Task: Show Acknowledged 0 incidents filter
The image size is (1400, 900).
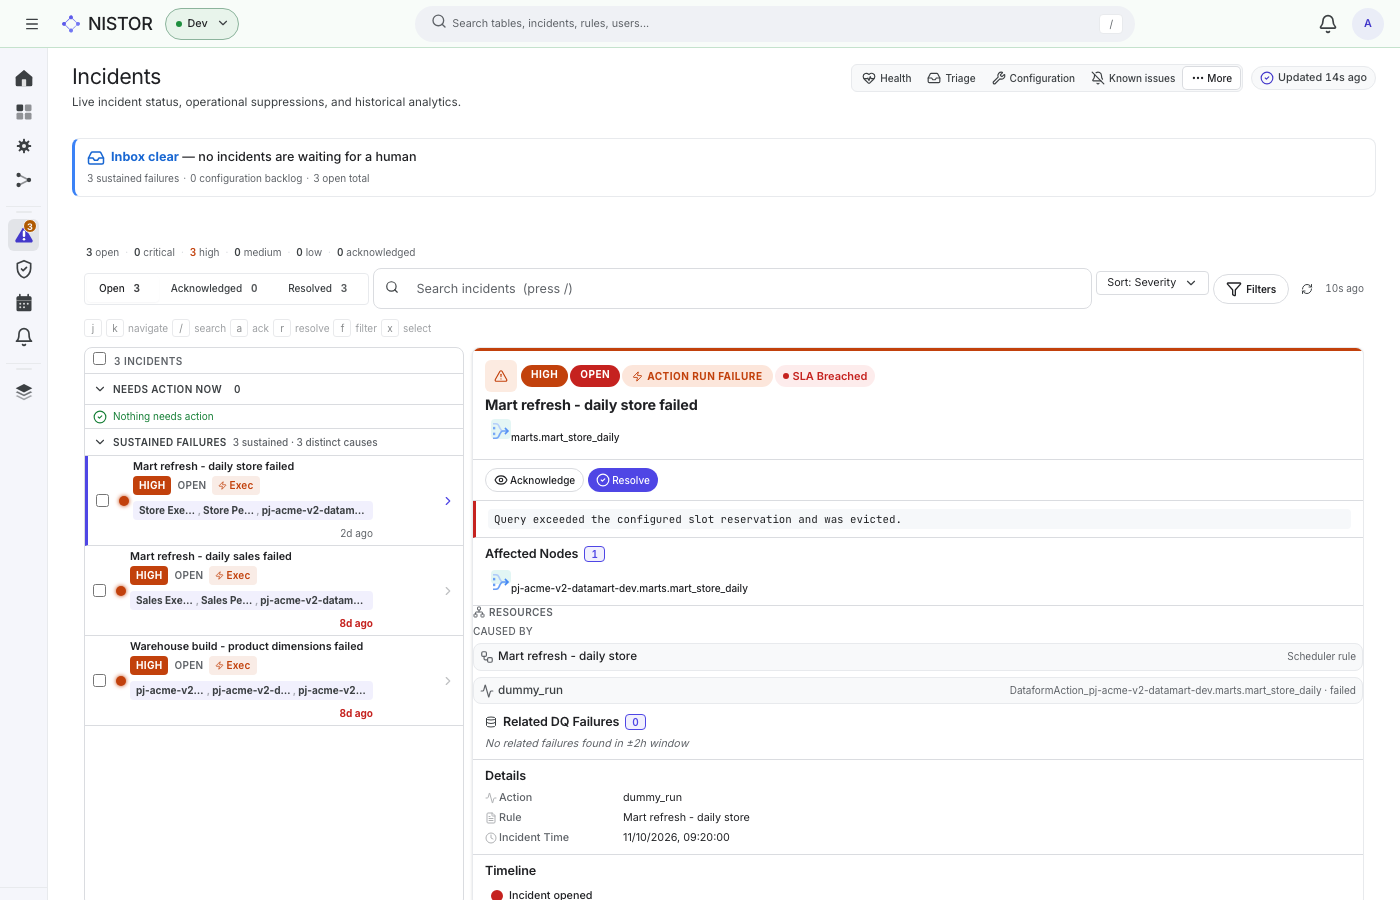Action: click(214, 288)
